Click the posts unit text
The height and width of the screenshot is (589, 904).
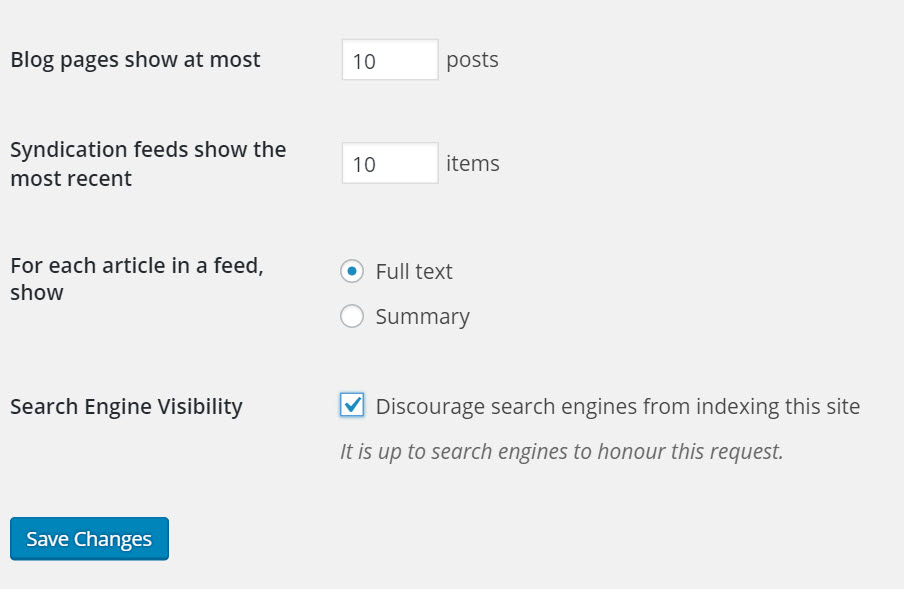[474, 60]
